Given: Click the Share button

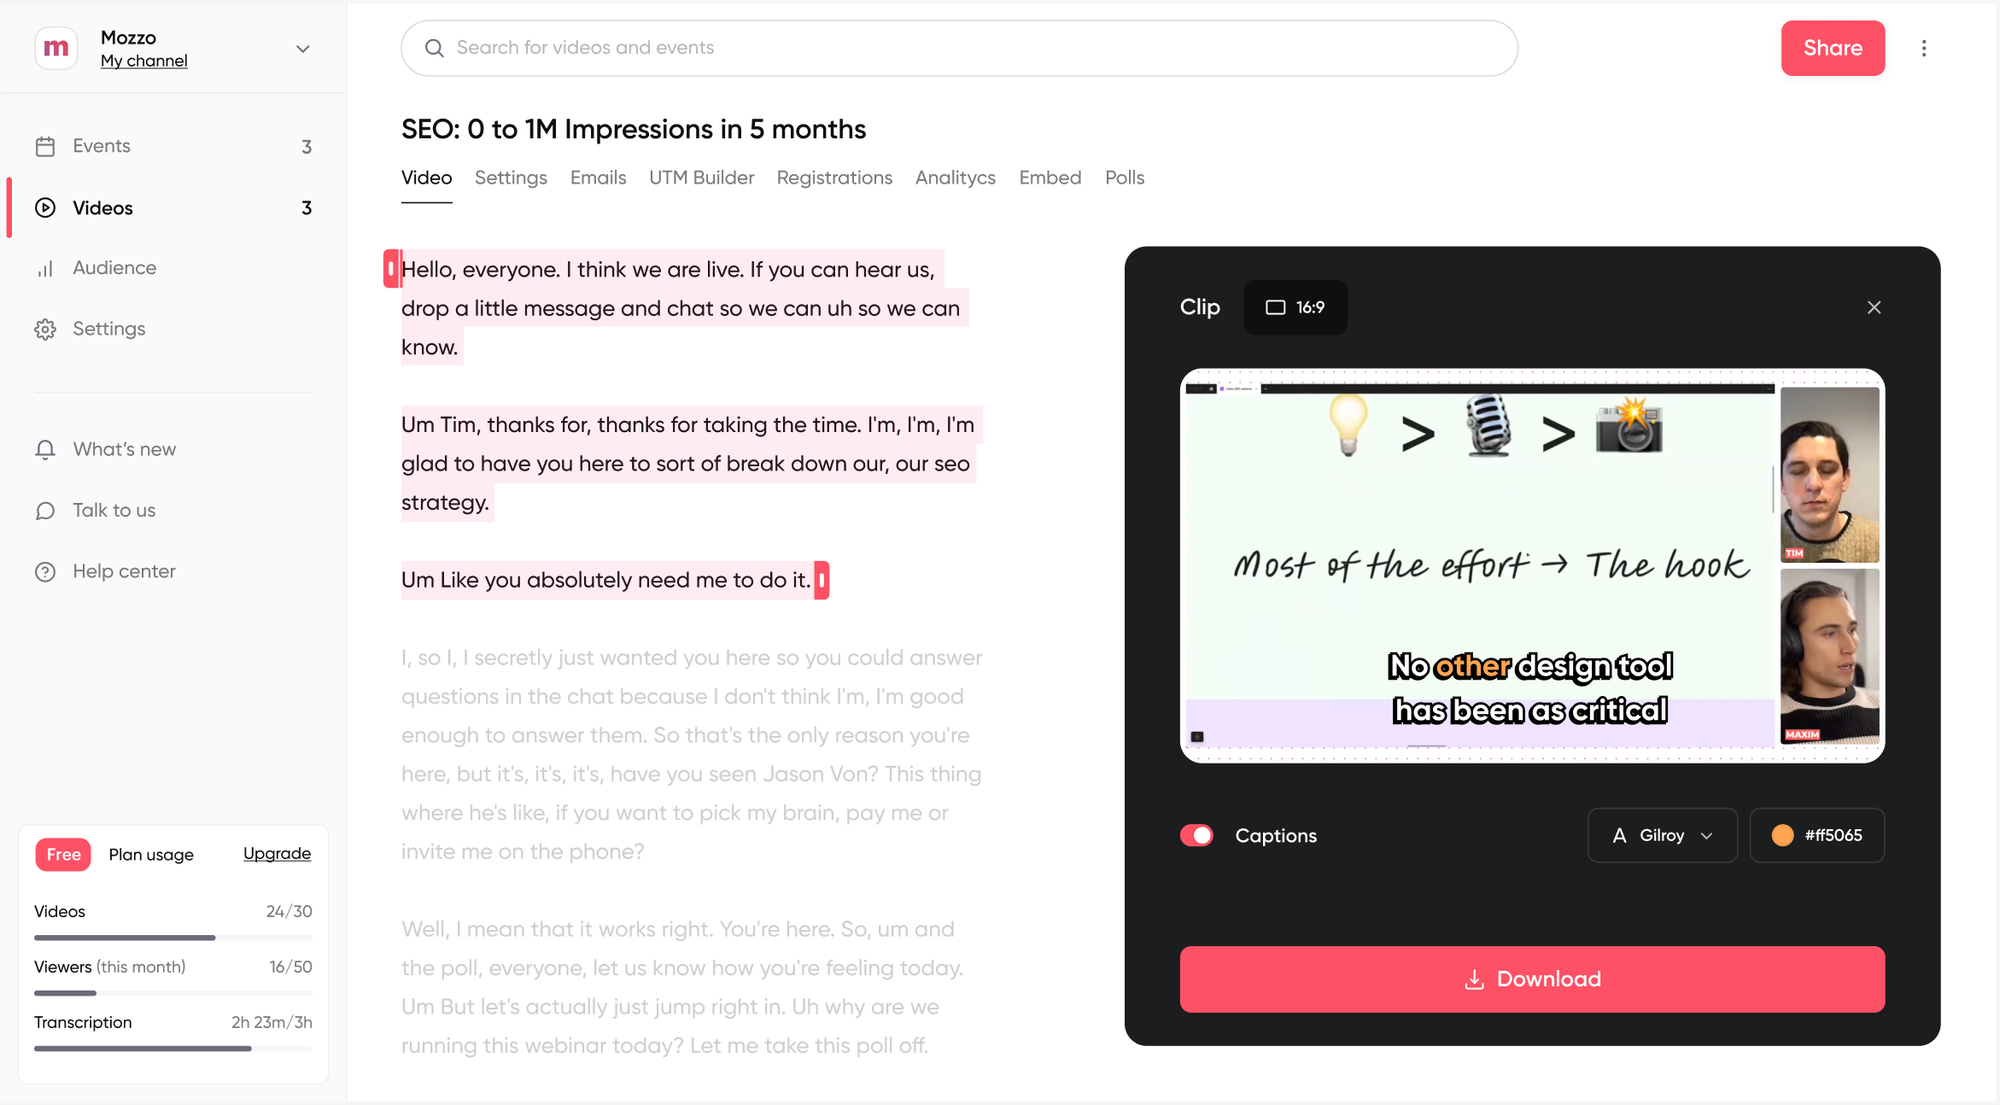Looking at the screenshot, I should (x=1833, y=48).
